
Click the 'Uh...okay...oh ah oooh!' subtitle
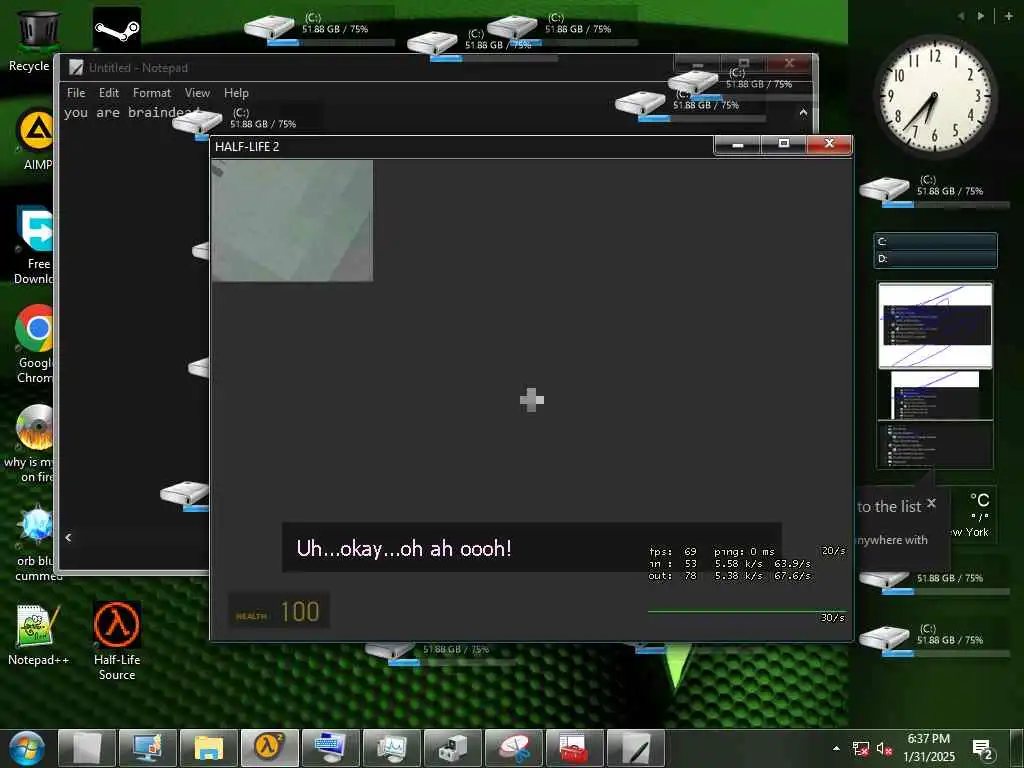tap(404, 549)
